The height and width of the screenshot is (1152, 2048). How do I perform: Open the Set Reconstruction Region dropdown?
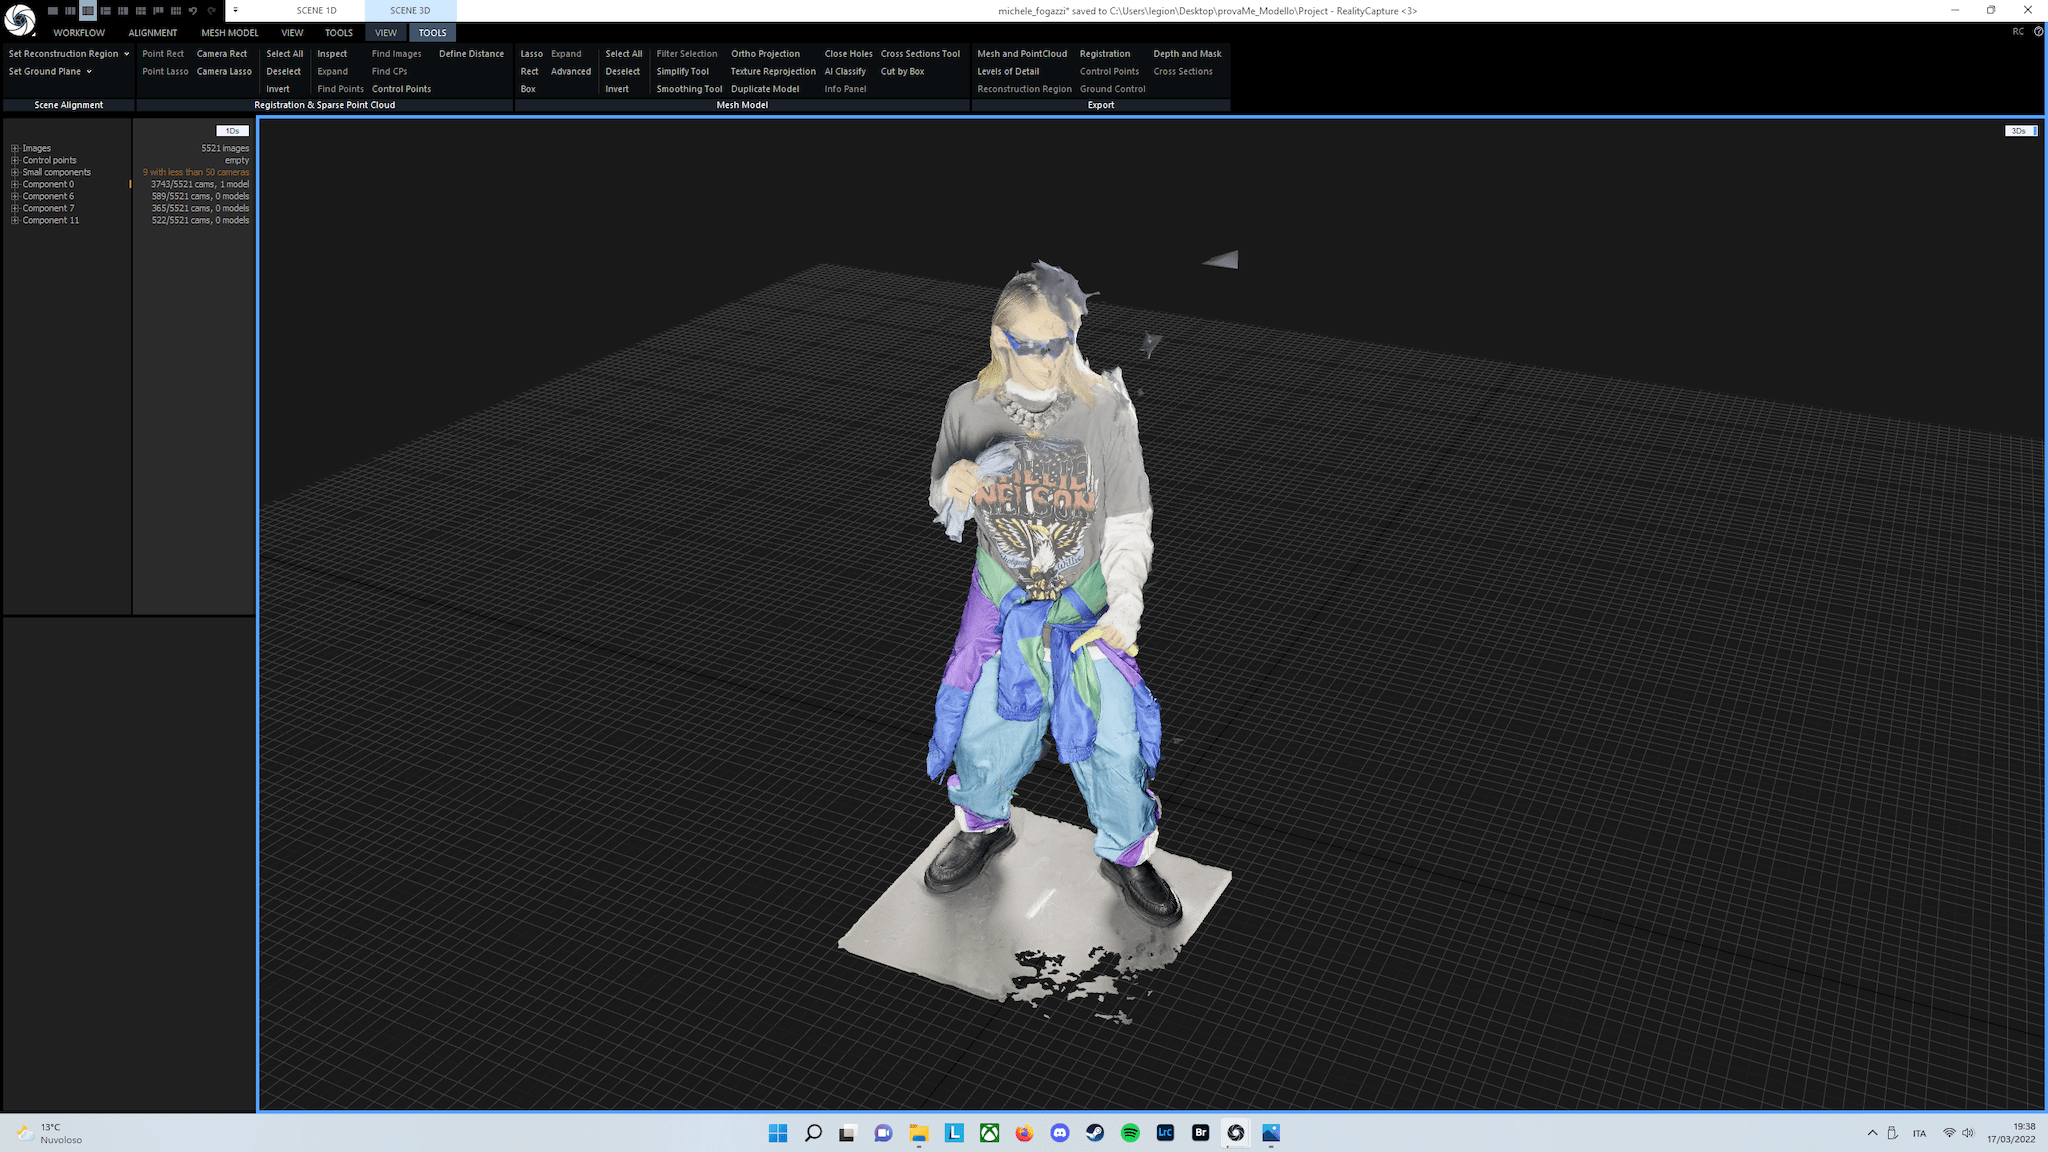[x=126, y=54]
